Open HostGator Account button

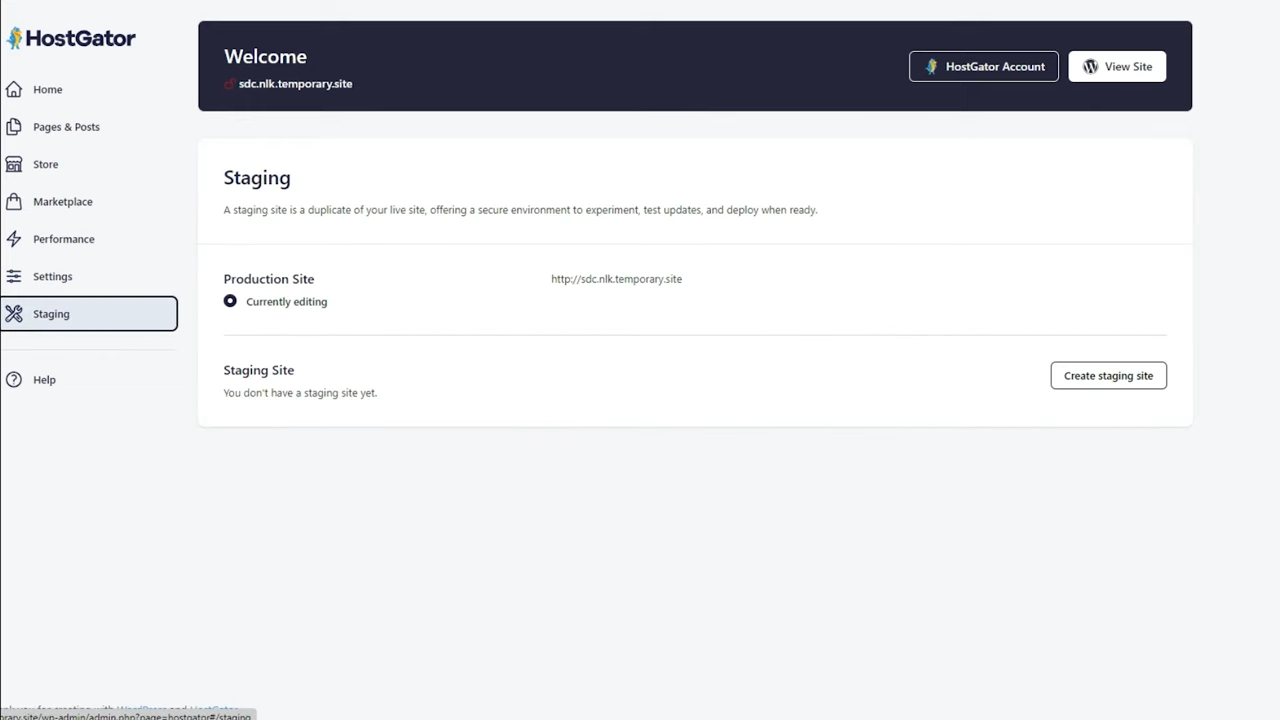pyautogui.click(x=983, y=67)
